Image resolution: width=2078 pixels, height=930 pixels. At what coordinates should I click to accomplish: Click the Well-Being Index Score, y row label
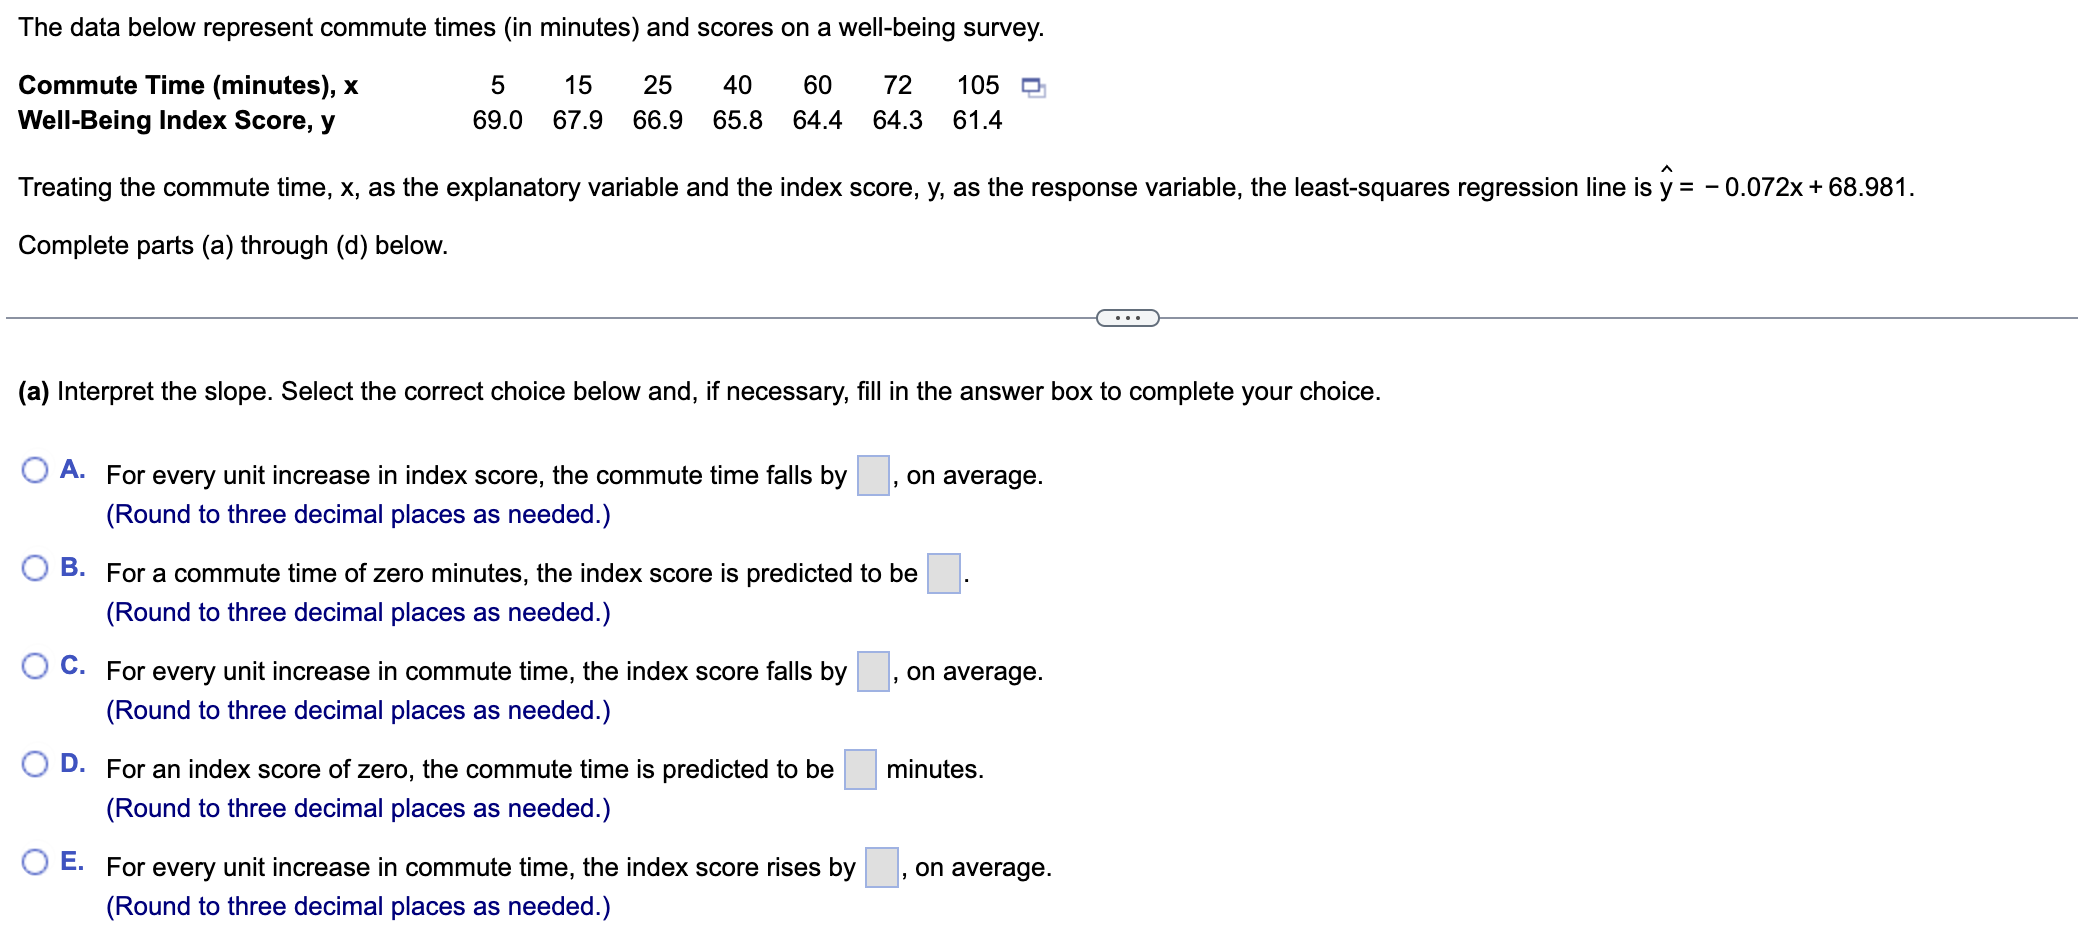pos(176,120)
